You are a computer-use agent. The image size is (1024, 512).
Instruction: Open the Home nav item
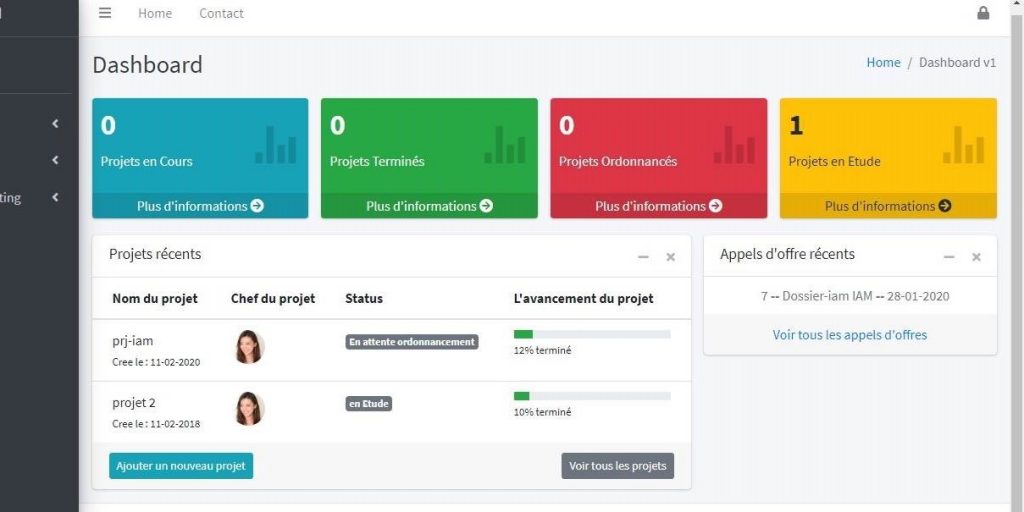[155, 13]
